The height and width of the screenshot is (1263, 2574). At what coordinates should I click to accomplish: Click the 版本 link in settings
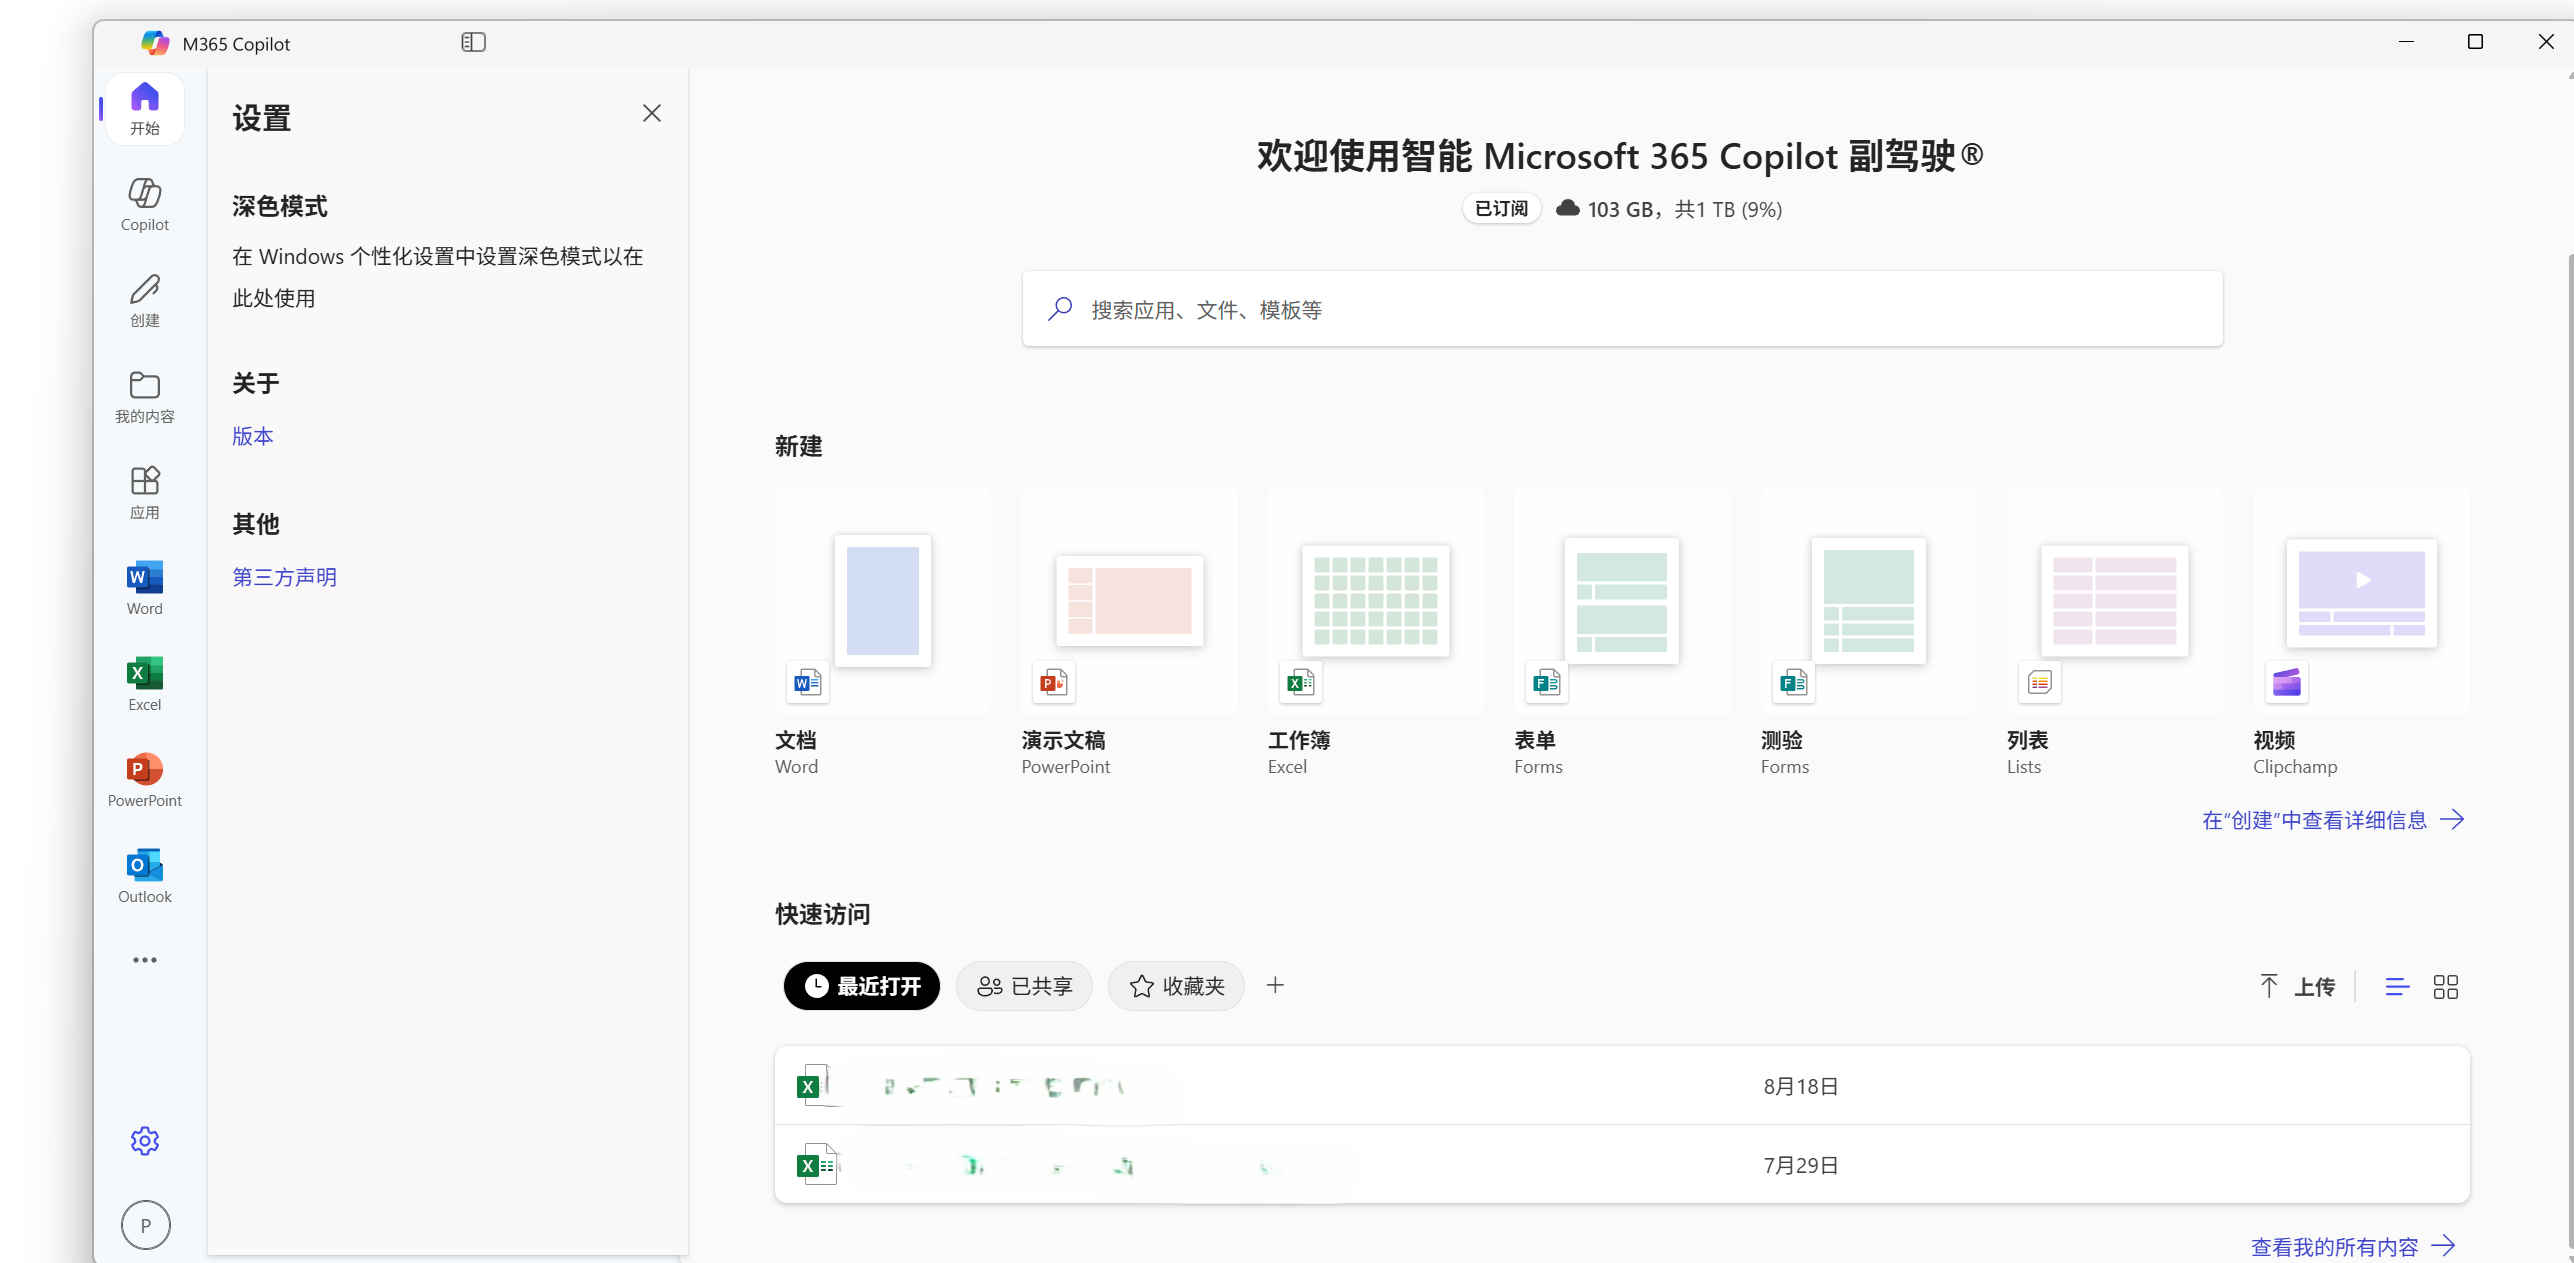tap(252, 436)
